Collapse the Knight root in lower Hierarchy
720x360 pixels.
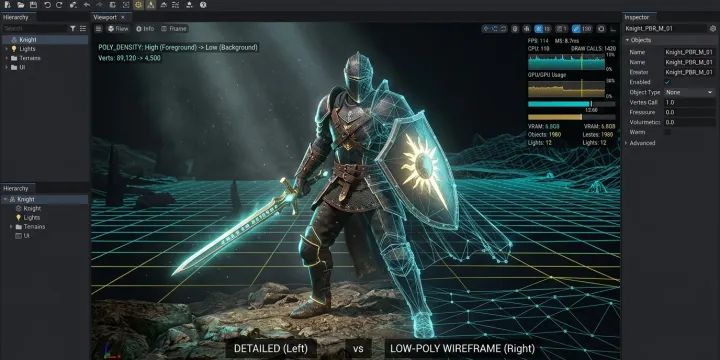pos(6,199)
